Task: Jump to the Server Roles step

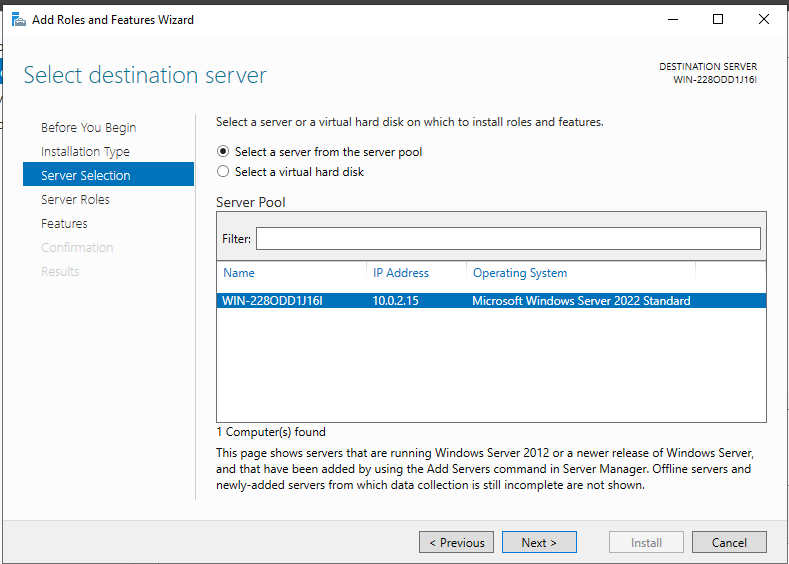Action: pyautogui.click(x=75, y=200)
